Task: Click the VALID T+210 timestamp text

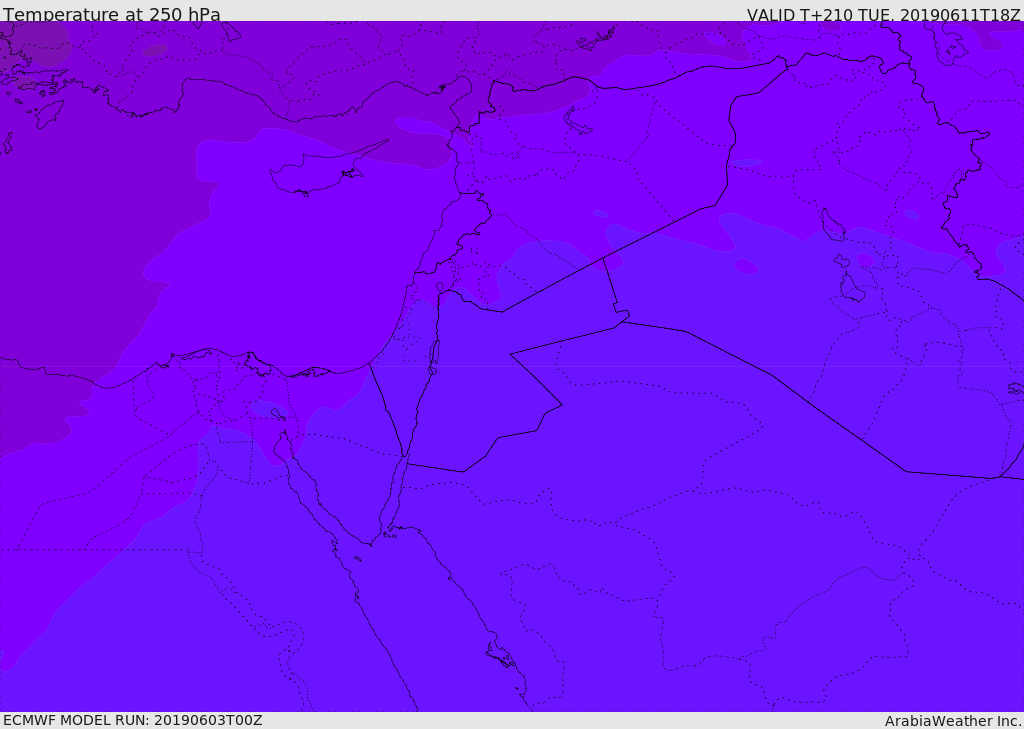Action: (883, 15)
